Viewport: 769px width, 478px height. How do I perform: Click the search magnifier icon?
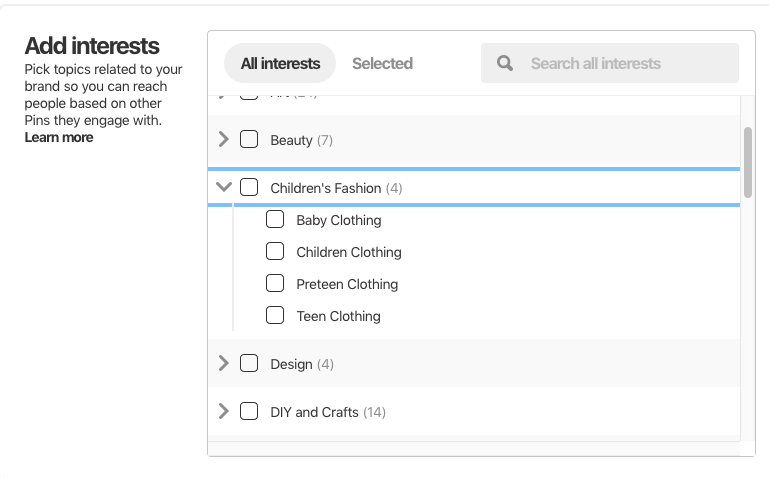[505, 63]
